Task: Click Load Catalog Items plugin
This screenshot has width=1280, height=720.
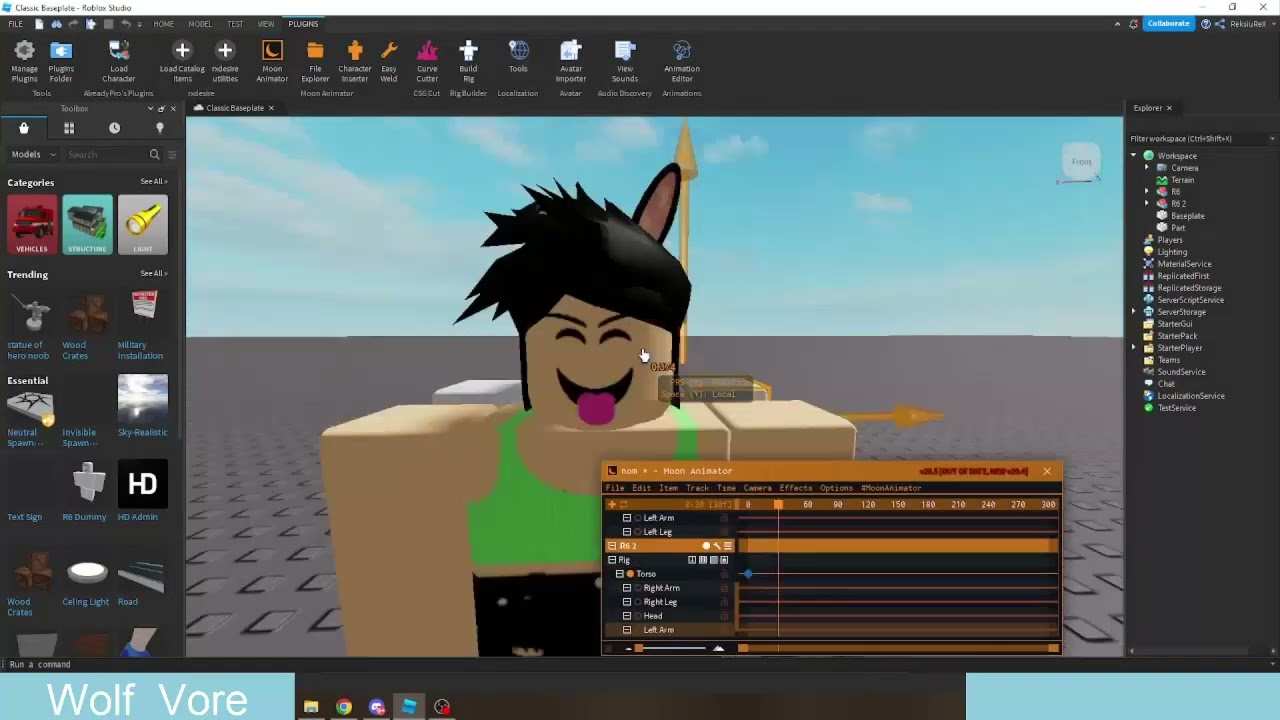Action: (182, 61)
